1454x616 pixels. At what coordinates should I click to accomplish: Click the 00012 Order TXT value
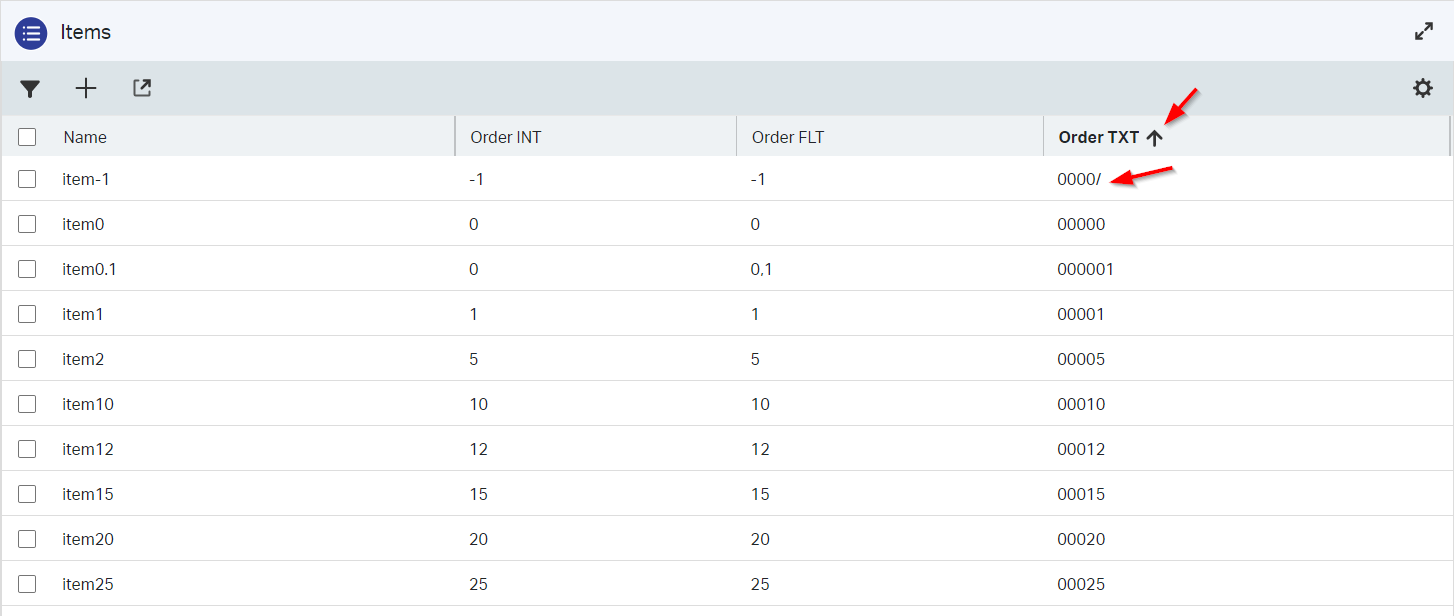coord(1081,449)
